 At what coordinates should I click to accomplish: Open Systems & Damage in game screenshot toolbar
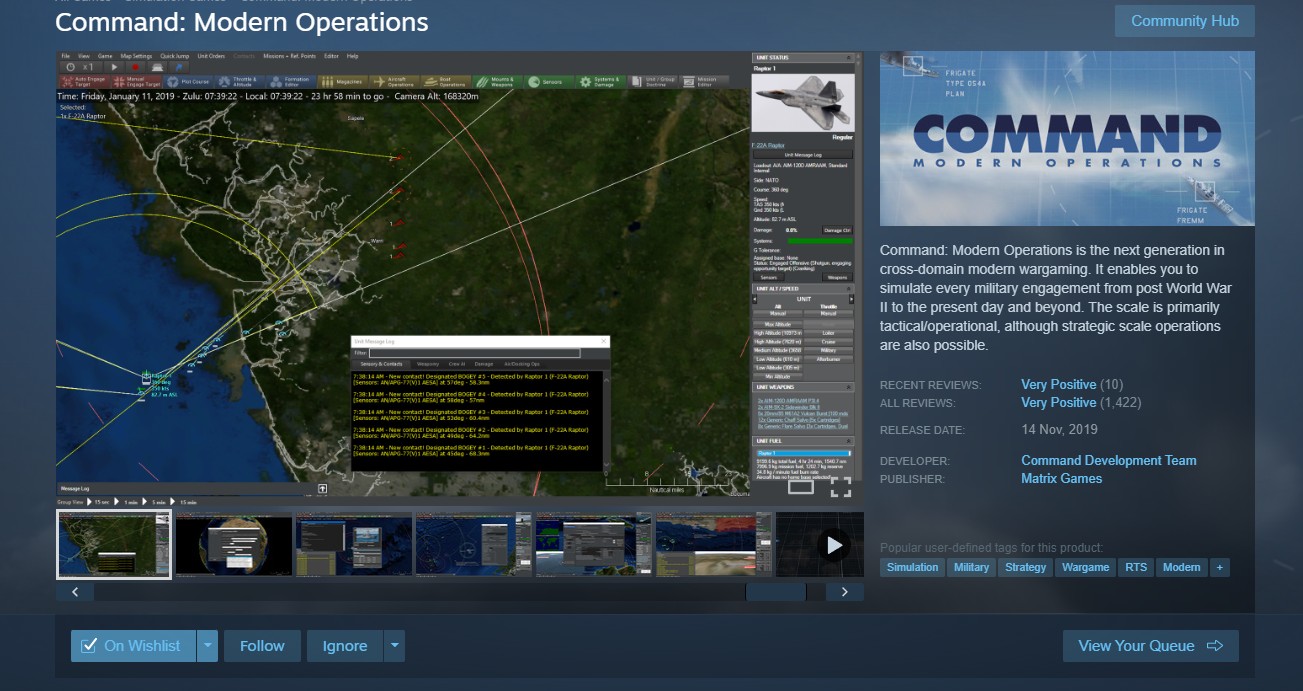click(600, 81)
